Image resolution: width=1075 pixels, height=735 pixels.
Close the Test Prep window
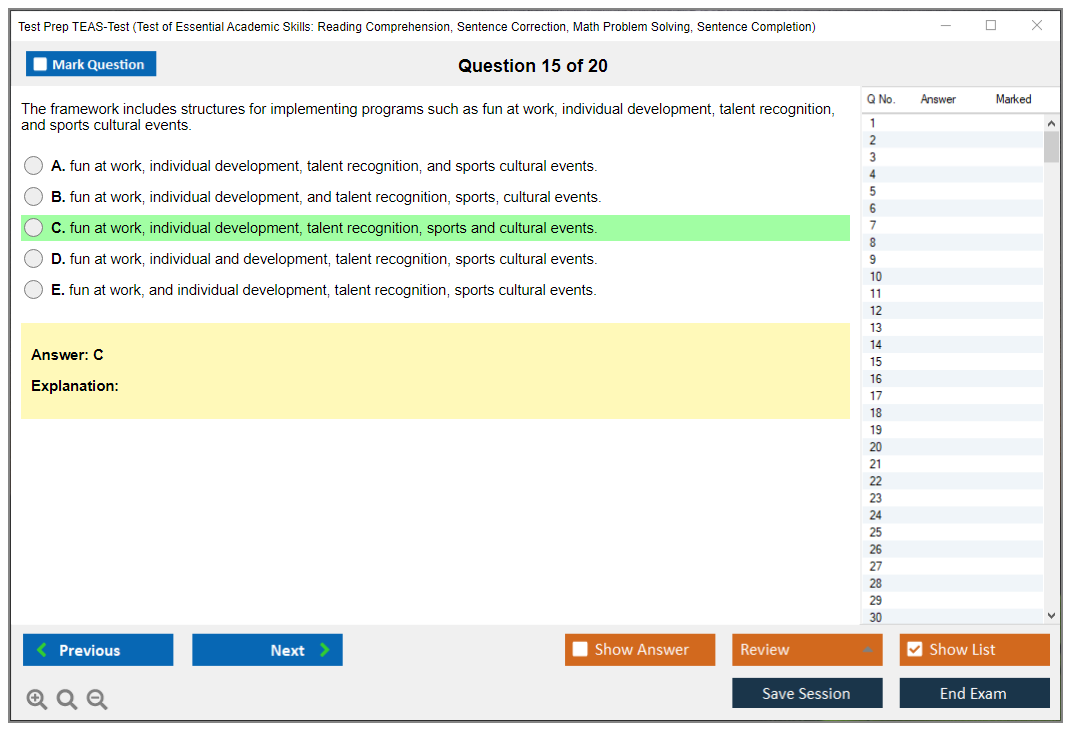1037,26
